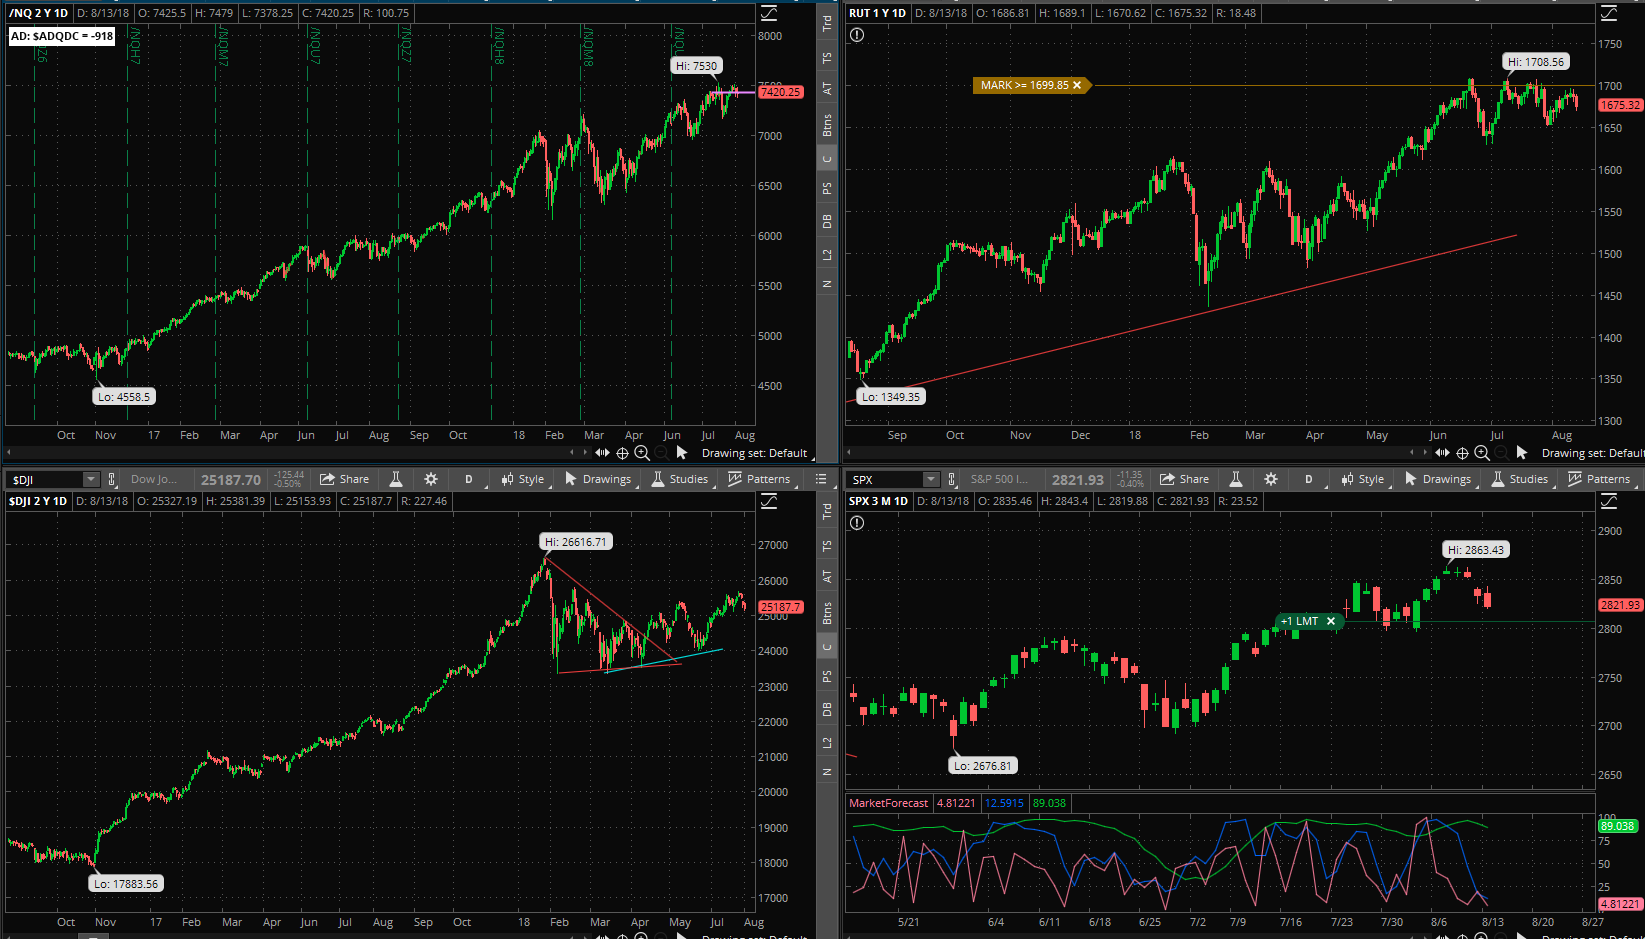Open Drawings menu on $DJI toolbar

coord(598,479)
